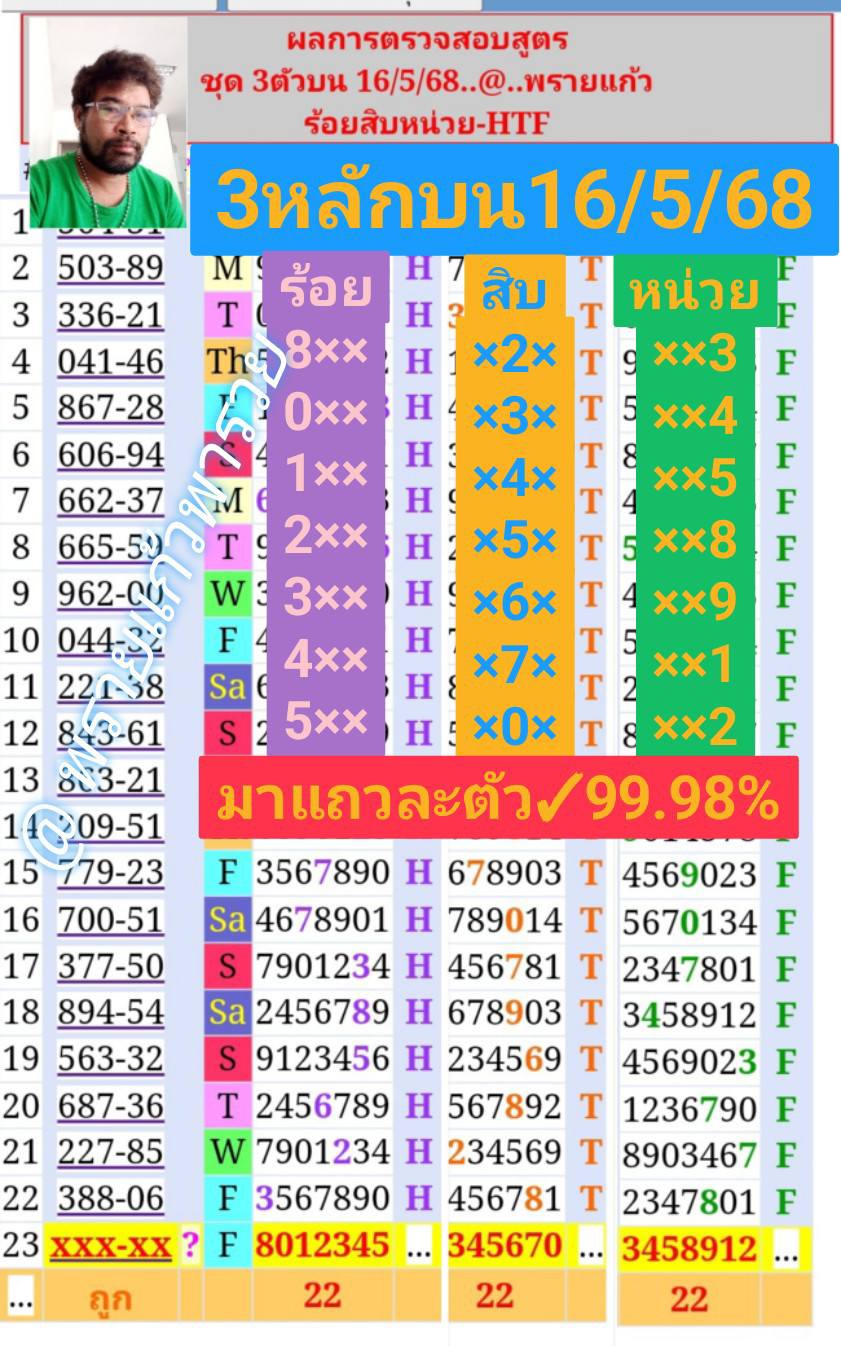This screenshot has width=841, height=1346.
Task: Select the green หน่วย column header
Action: [694, 293]
